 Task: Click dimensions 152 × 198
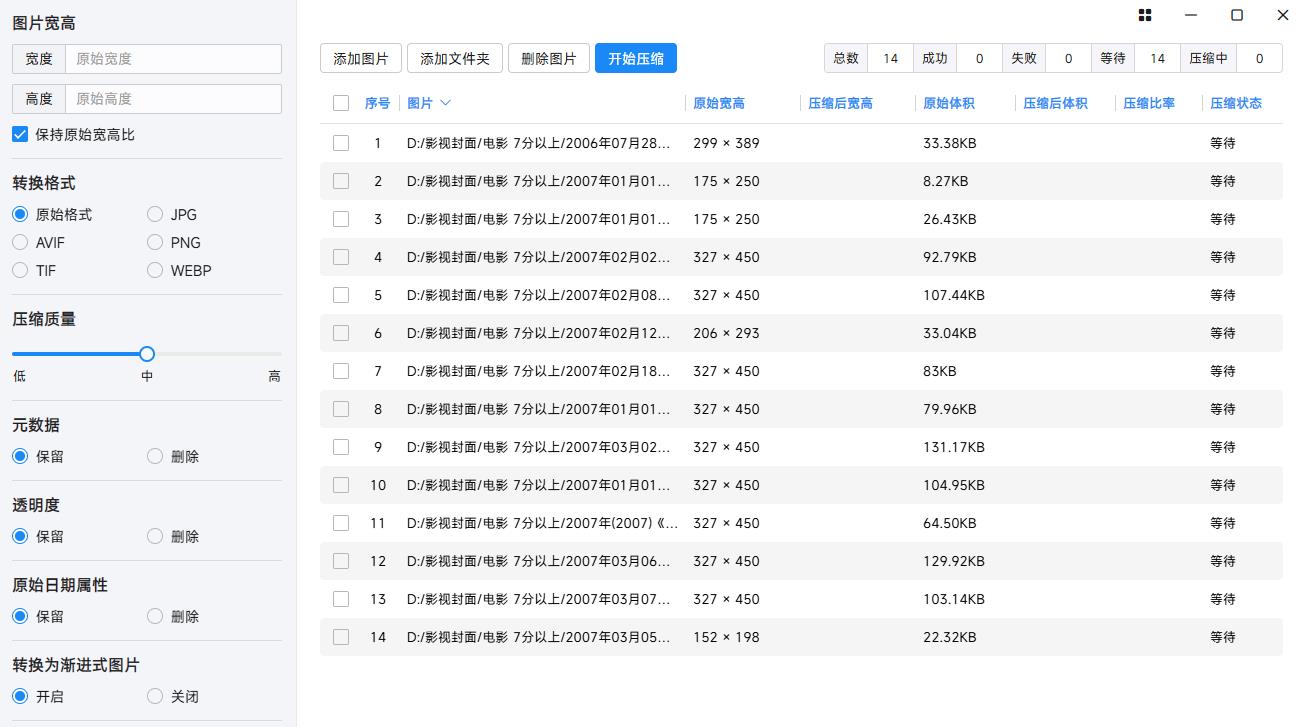point(726,637)
